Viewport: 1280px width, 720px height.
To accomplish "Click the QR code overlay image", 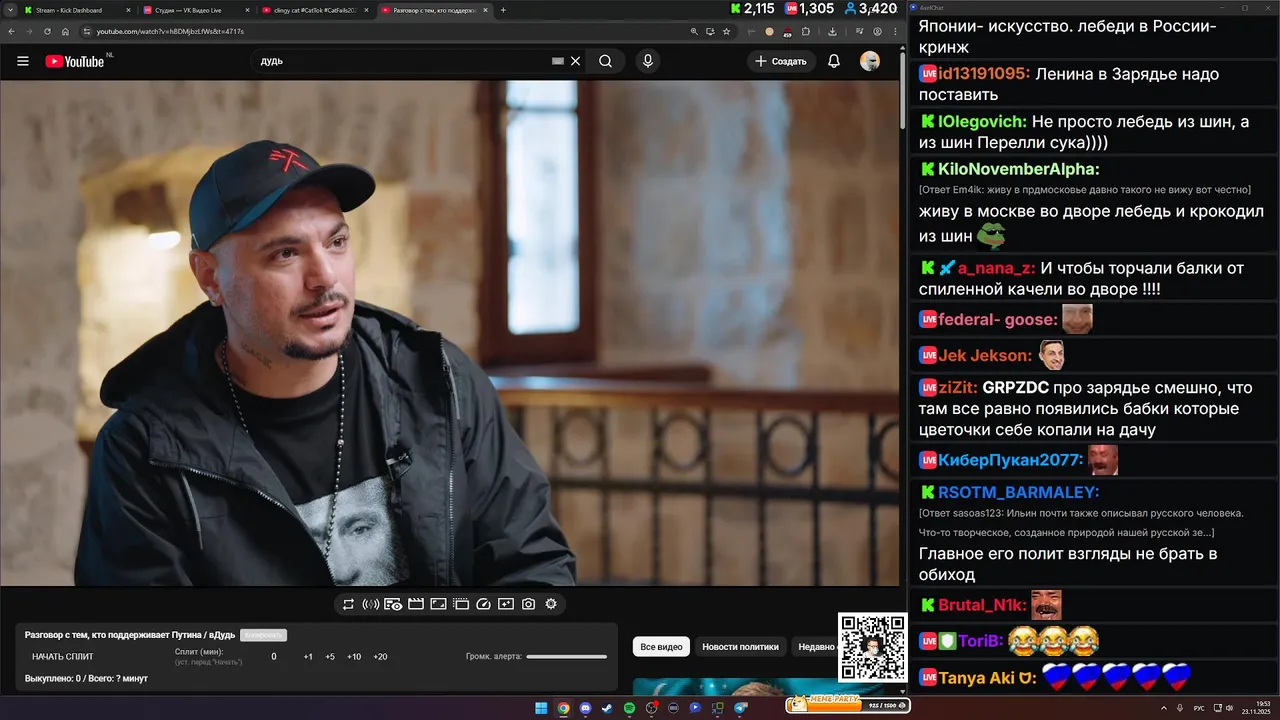I will tap(872, 648).
